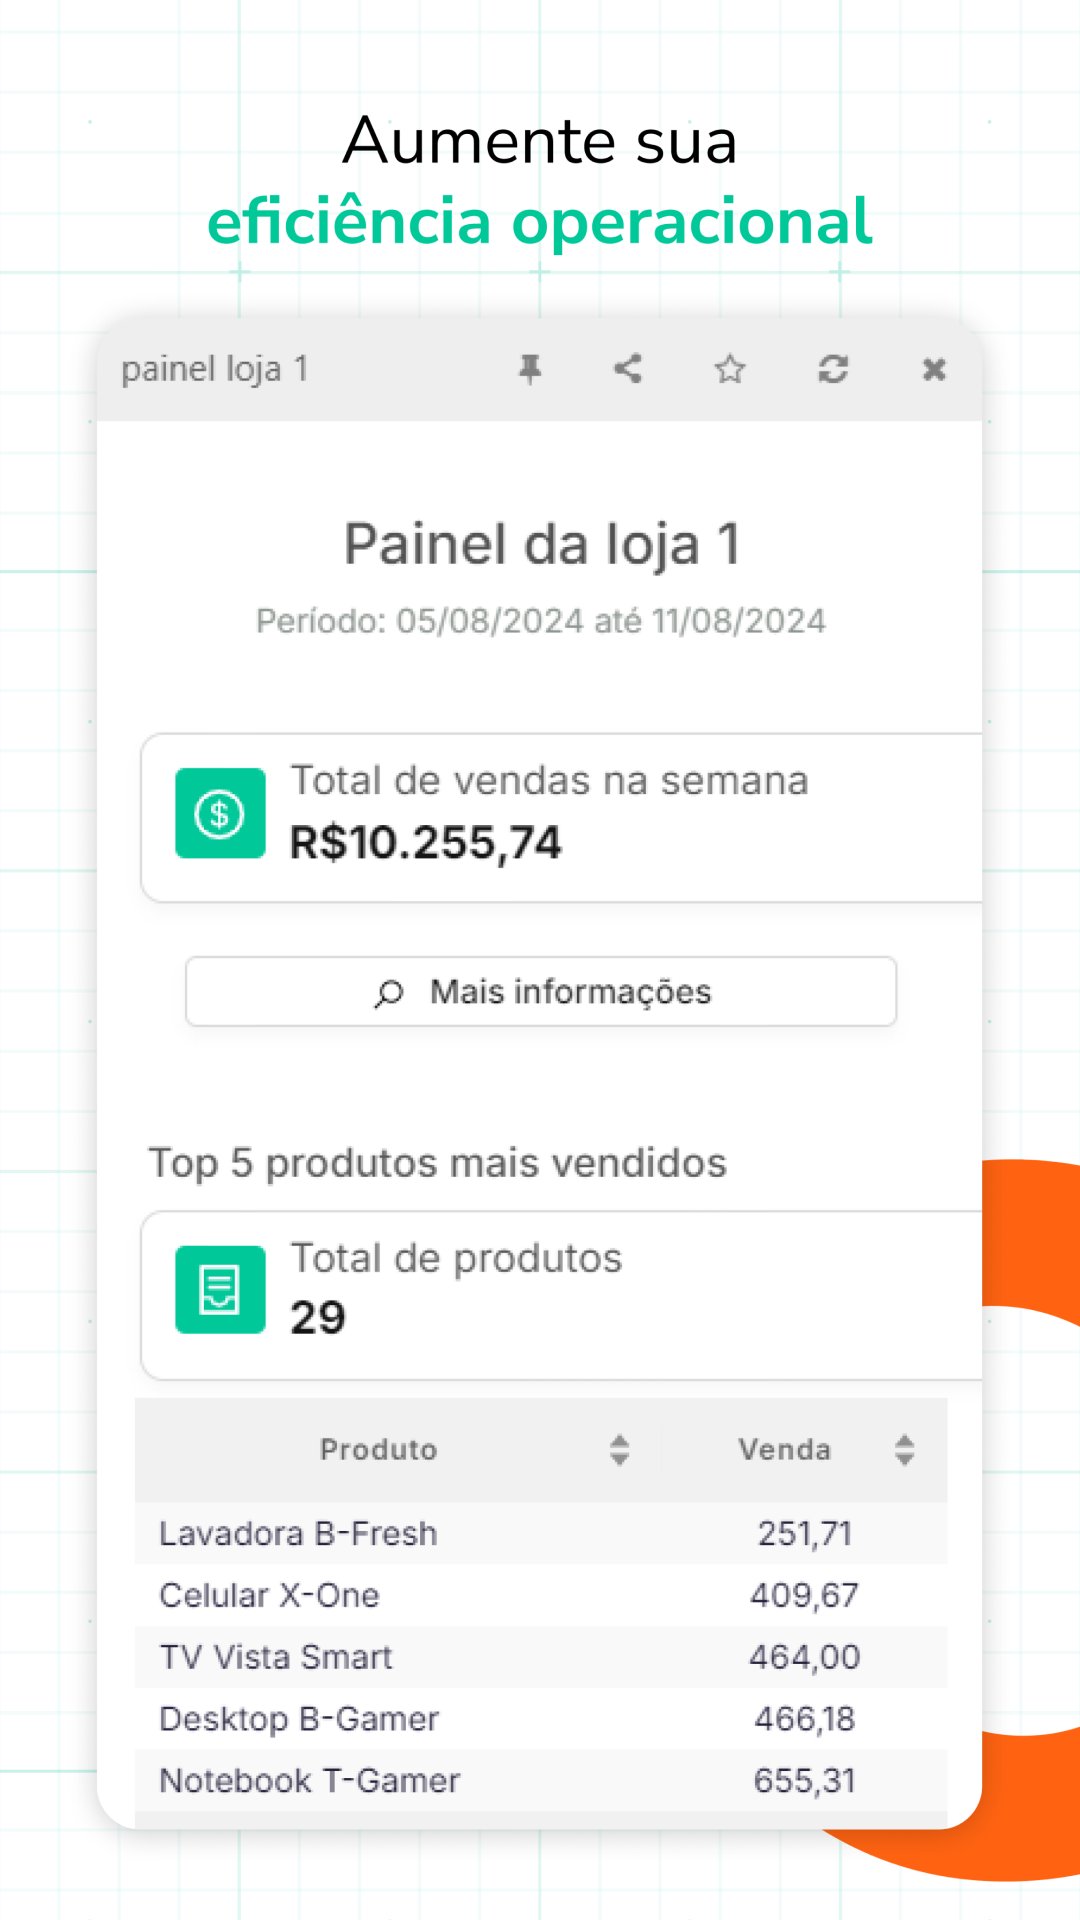Click the magnifier icon in Mais informações
Viewport: 1080px width, 1920px height.
[x=389, y=993]
